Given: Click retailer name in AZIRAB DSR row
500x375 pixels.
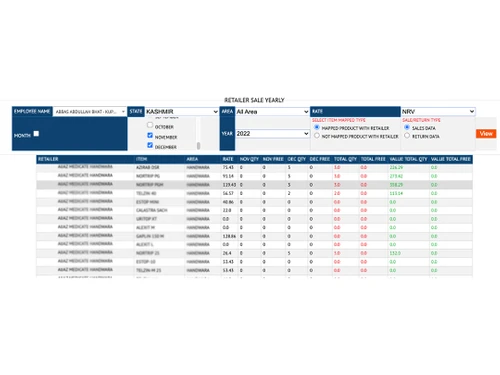Looking at the screenshot, I should (85, 167).
